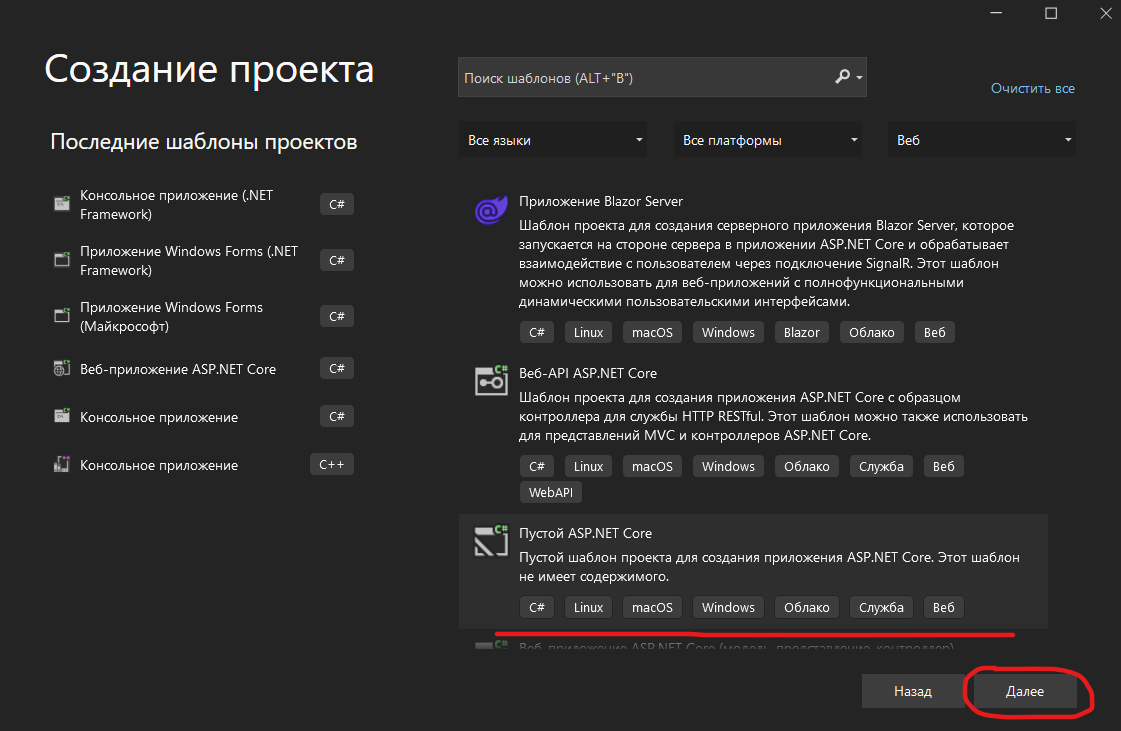Viewport: 1121px width, 731px height.
Task: Click icon of Веб-приложение ASP.NET Core
Action: [62, 368]
